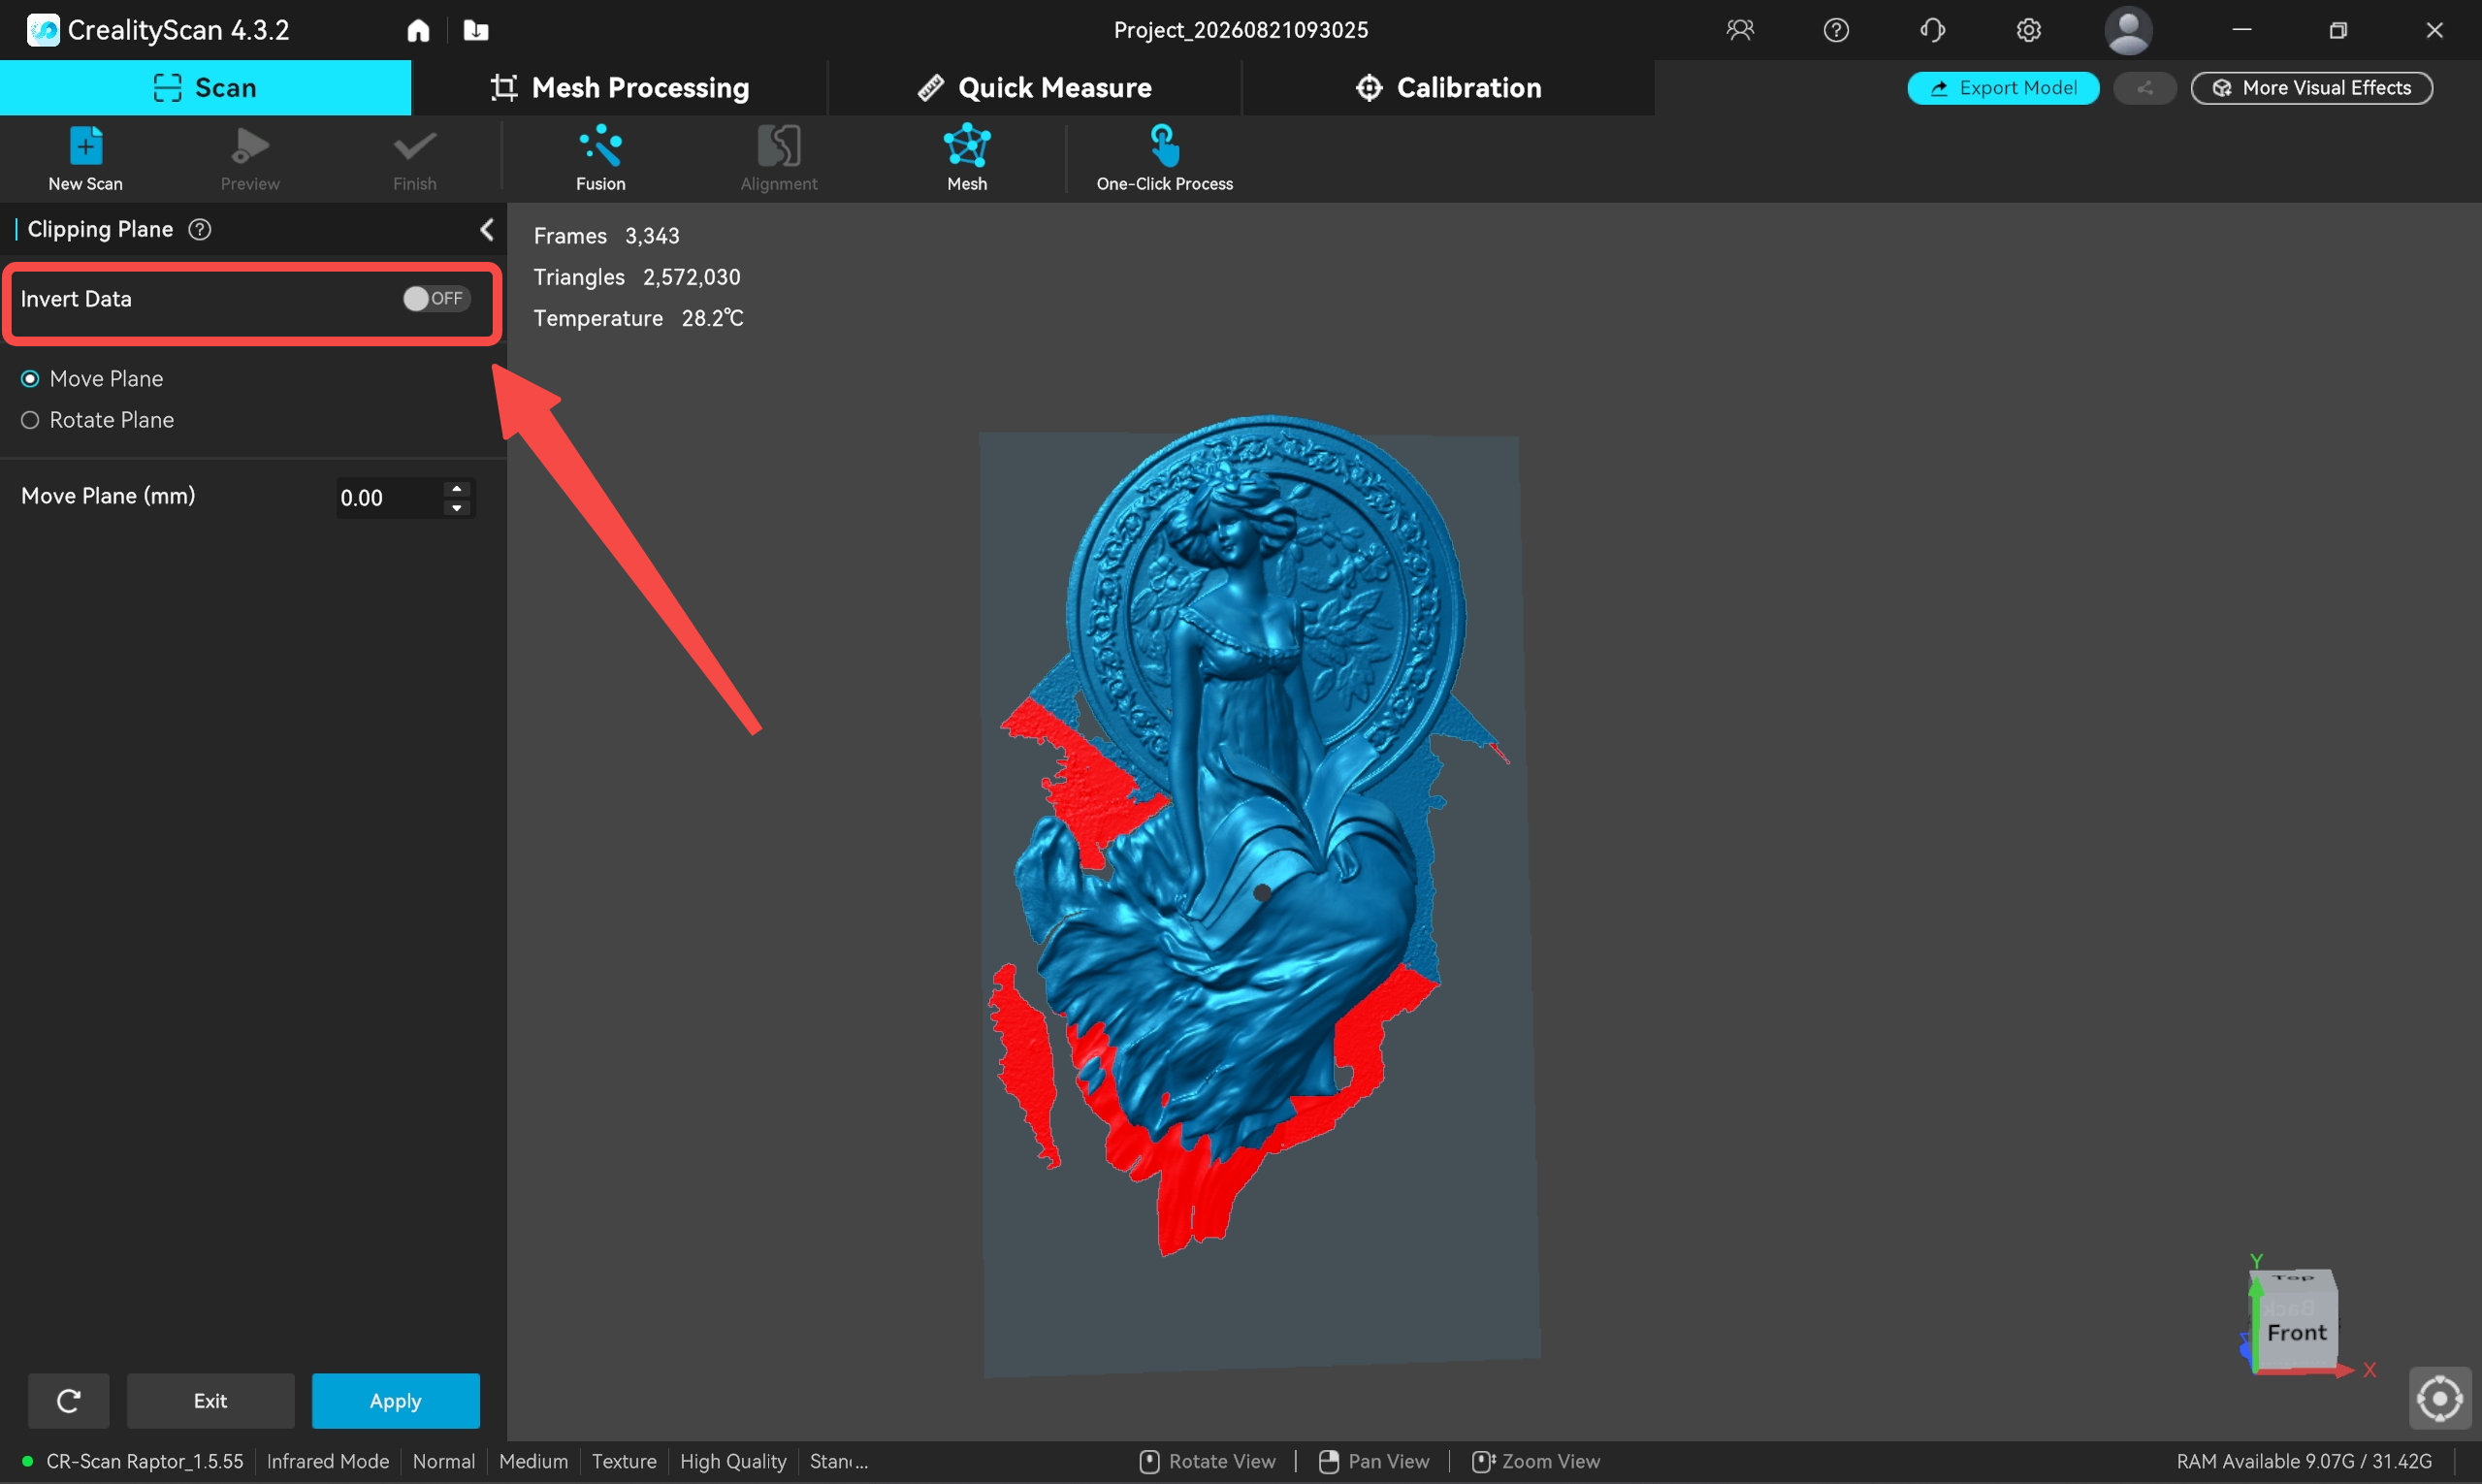Select the Rotate Plane radio option
Image resolution: width=2482 pixels, height=1484 pixels.
30,420
